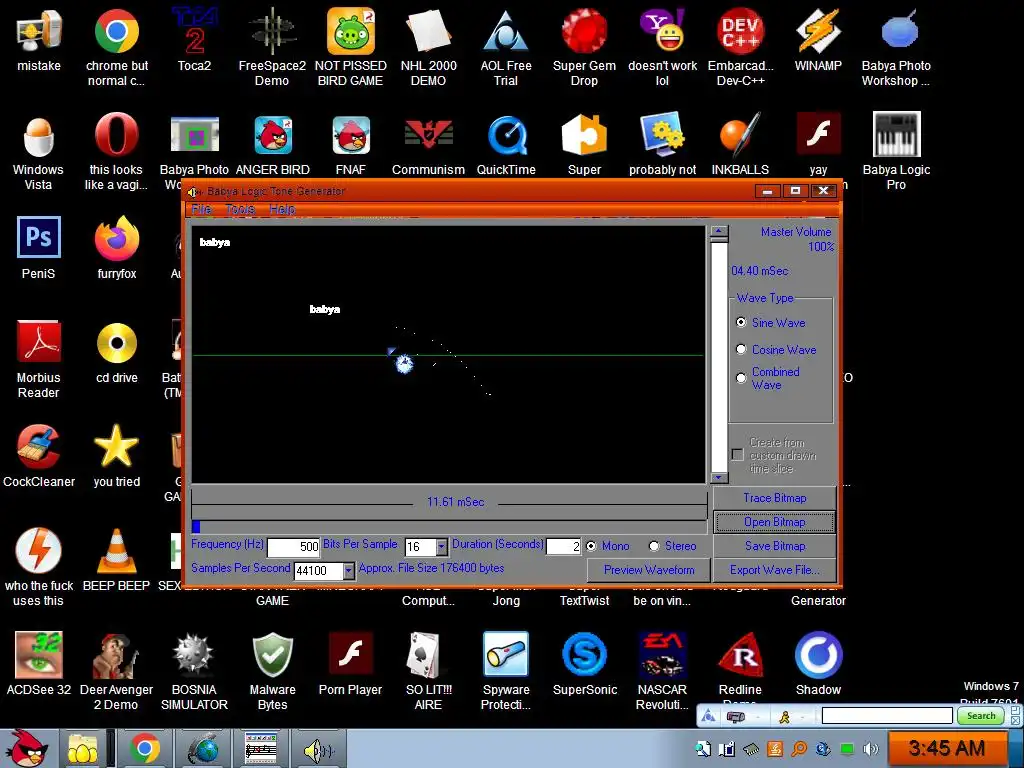Select the QuickTime desktop icon
Viewport: 1024px width, 768px height.
(506, 144)
